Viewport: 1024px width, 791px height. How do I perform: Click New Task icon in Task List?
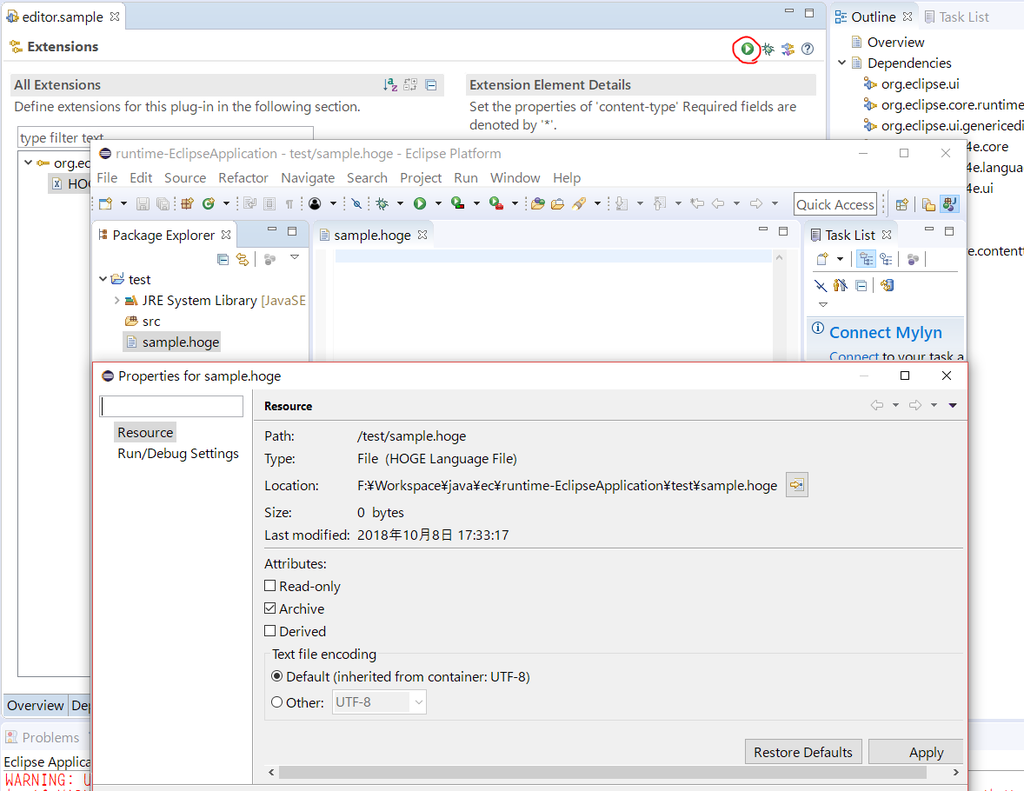point(822,259)
